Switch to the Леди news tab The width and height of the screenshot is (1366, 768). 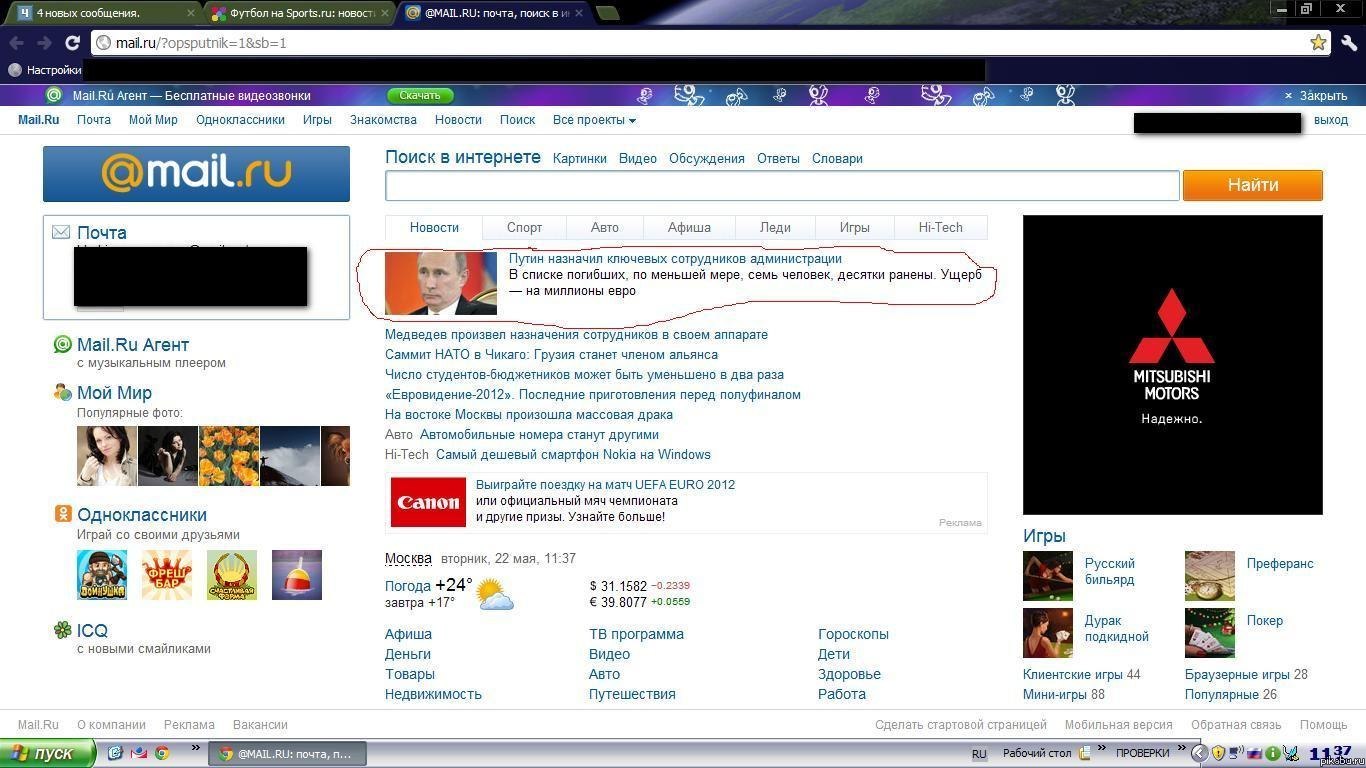pos(775,227)
